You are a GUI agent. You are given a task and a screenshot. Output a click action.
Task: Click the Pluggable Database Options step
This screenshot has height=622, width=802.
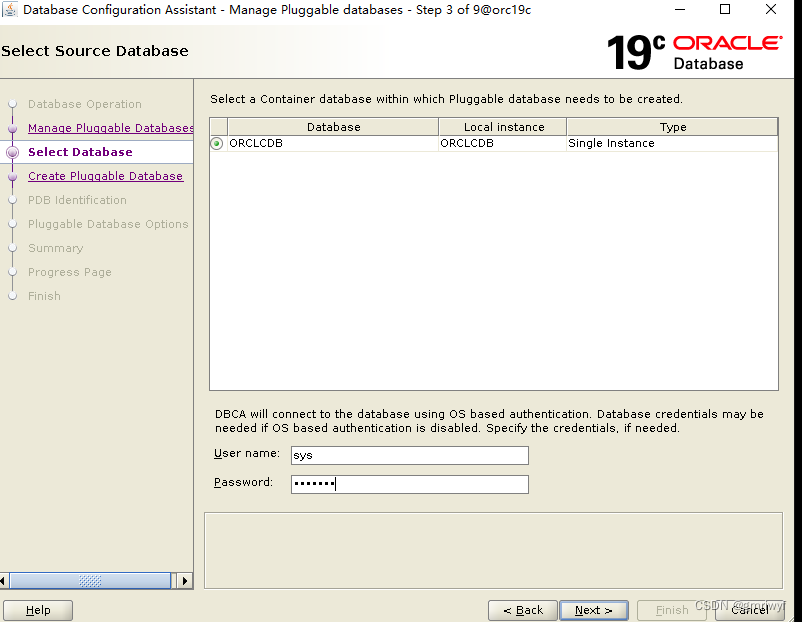[108, 224]
